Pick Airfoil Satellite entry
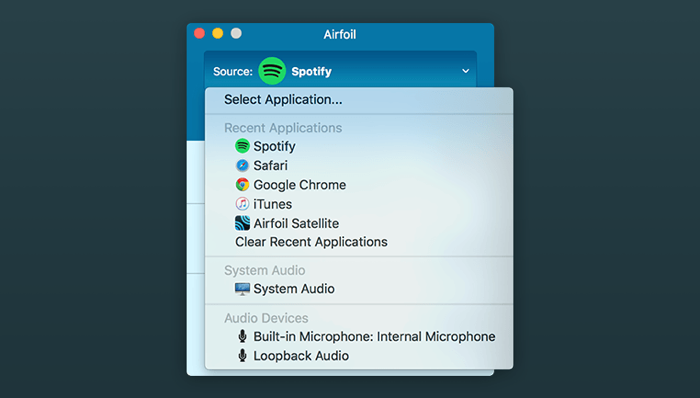The image size is (700, 398). pyautogui.click(x=296, y=223)
